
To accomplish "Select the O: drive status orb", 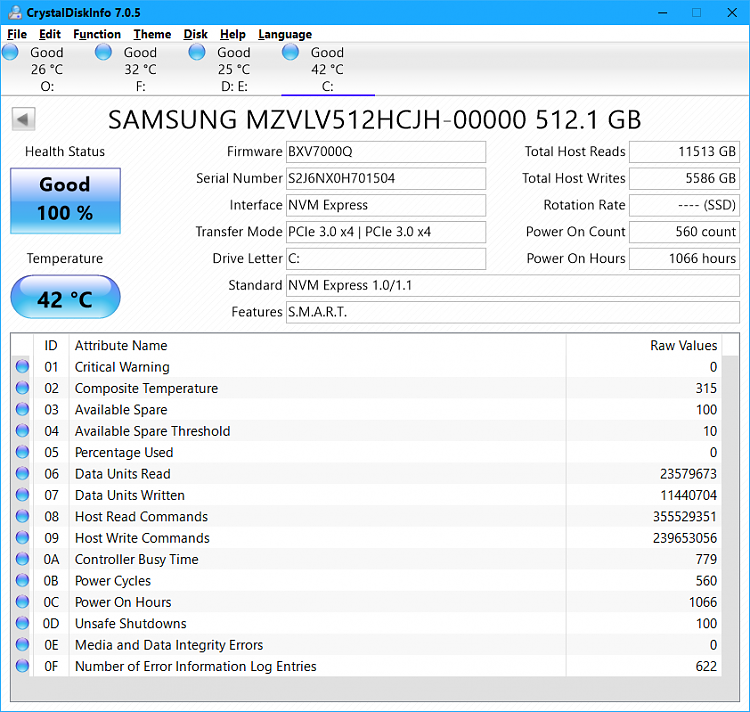I will [x=10, y=52].
